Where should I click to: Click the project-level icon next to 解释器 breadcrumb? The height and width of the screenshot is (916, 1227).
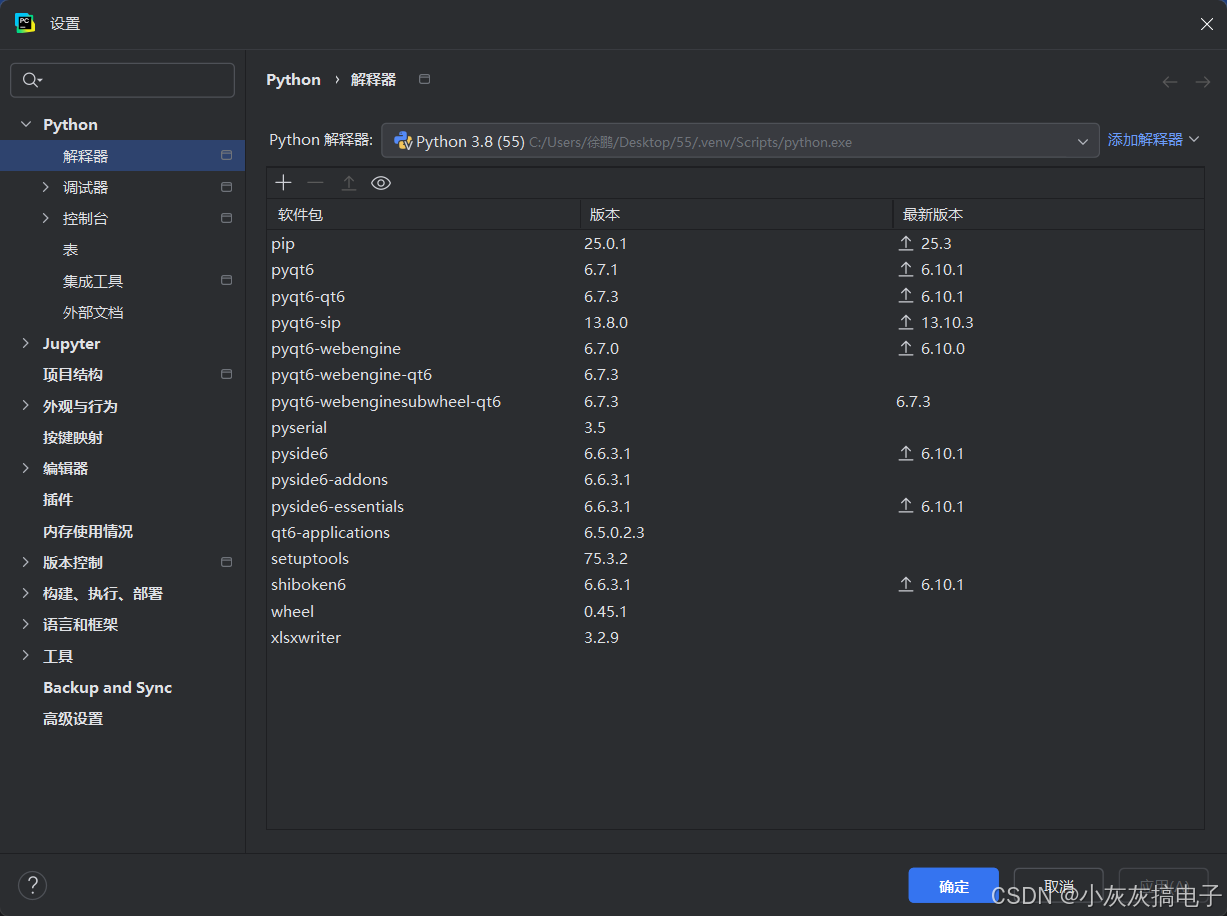coord(424,79)
